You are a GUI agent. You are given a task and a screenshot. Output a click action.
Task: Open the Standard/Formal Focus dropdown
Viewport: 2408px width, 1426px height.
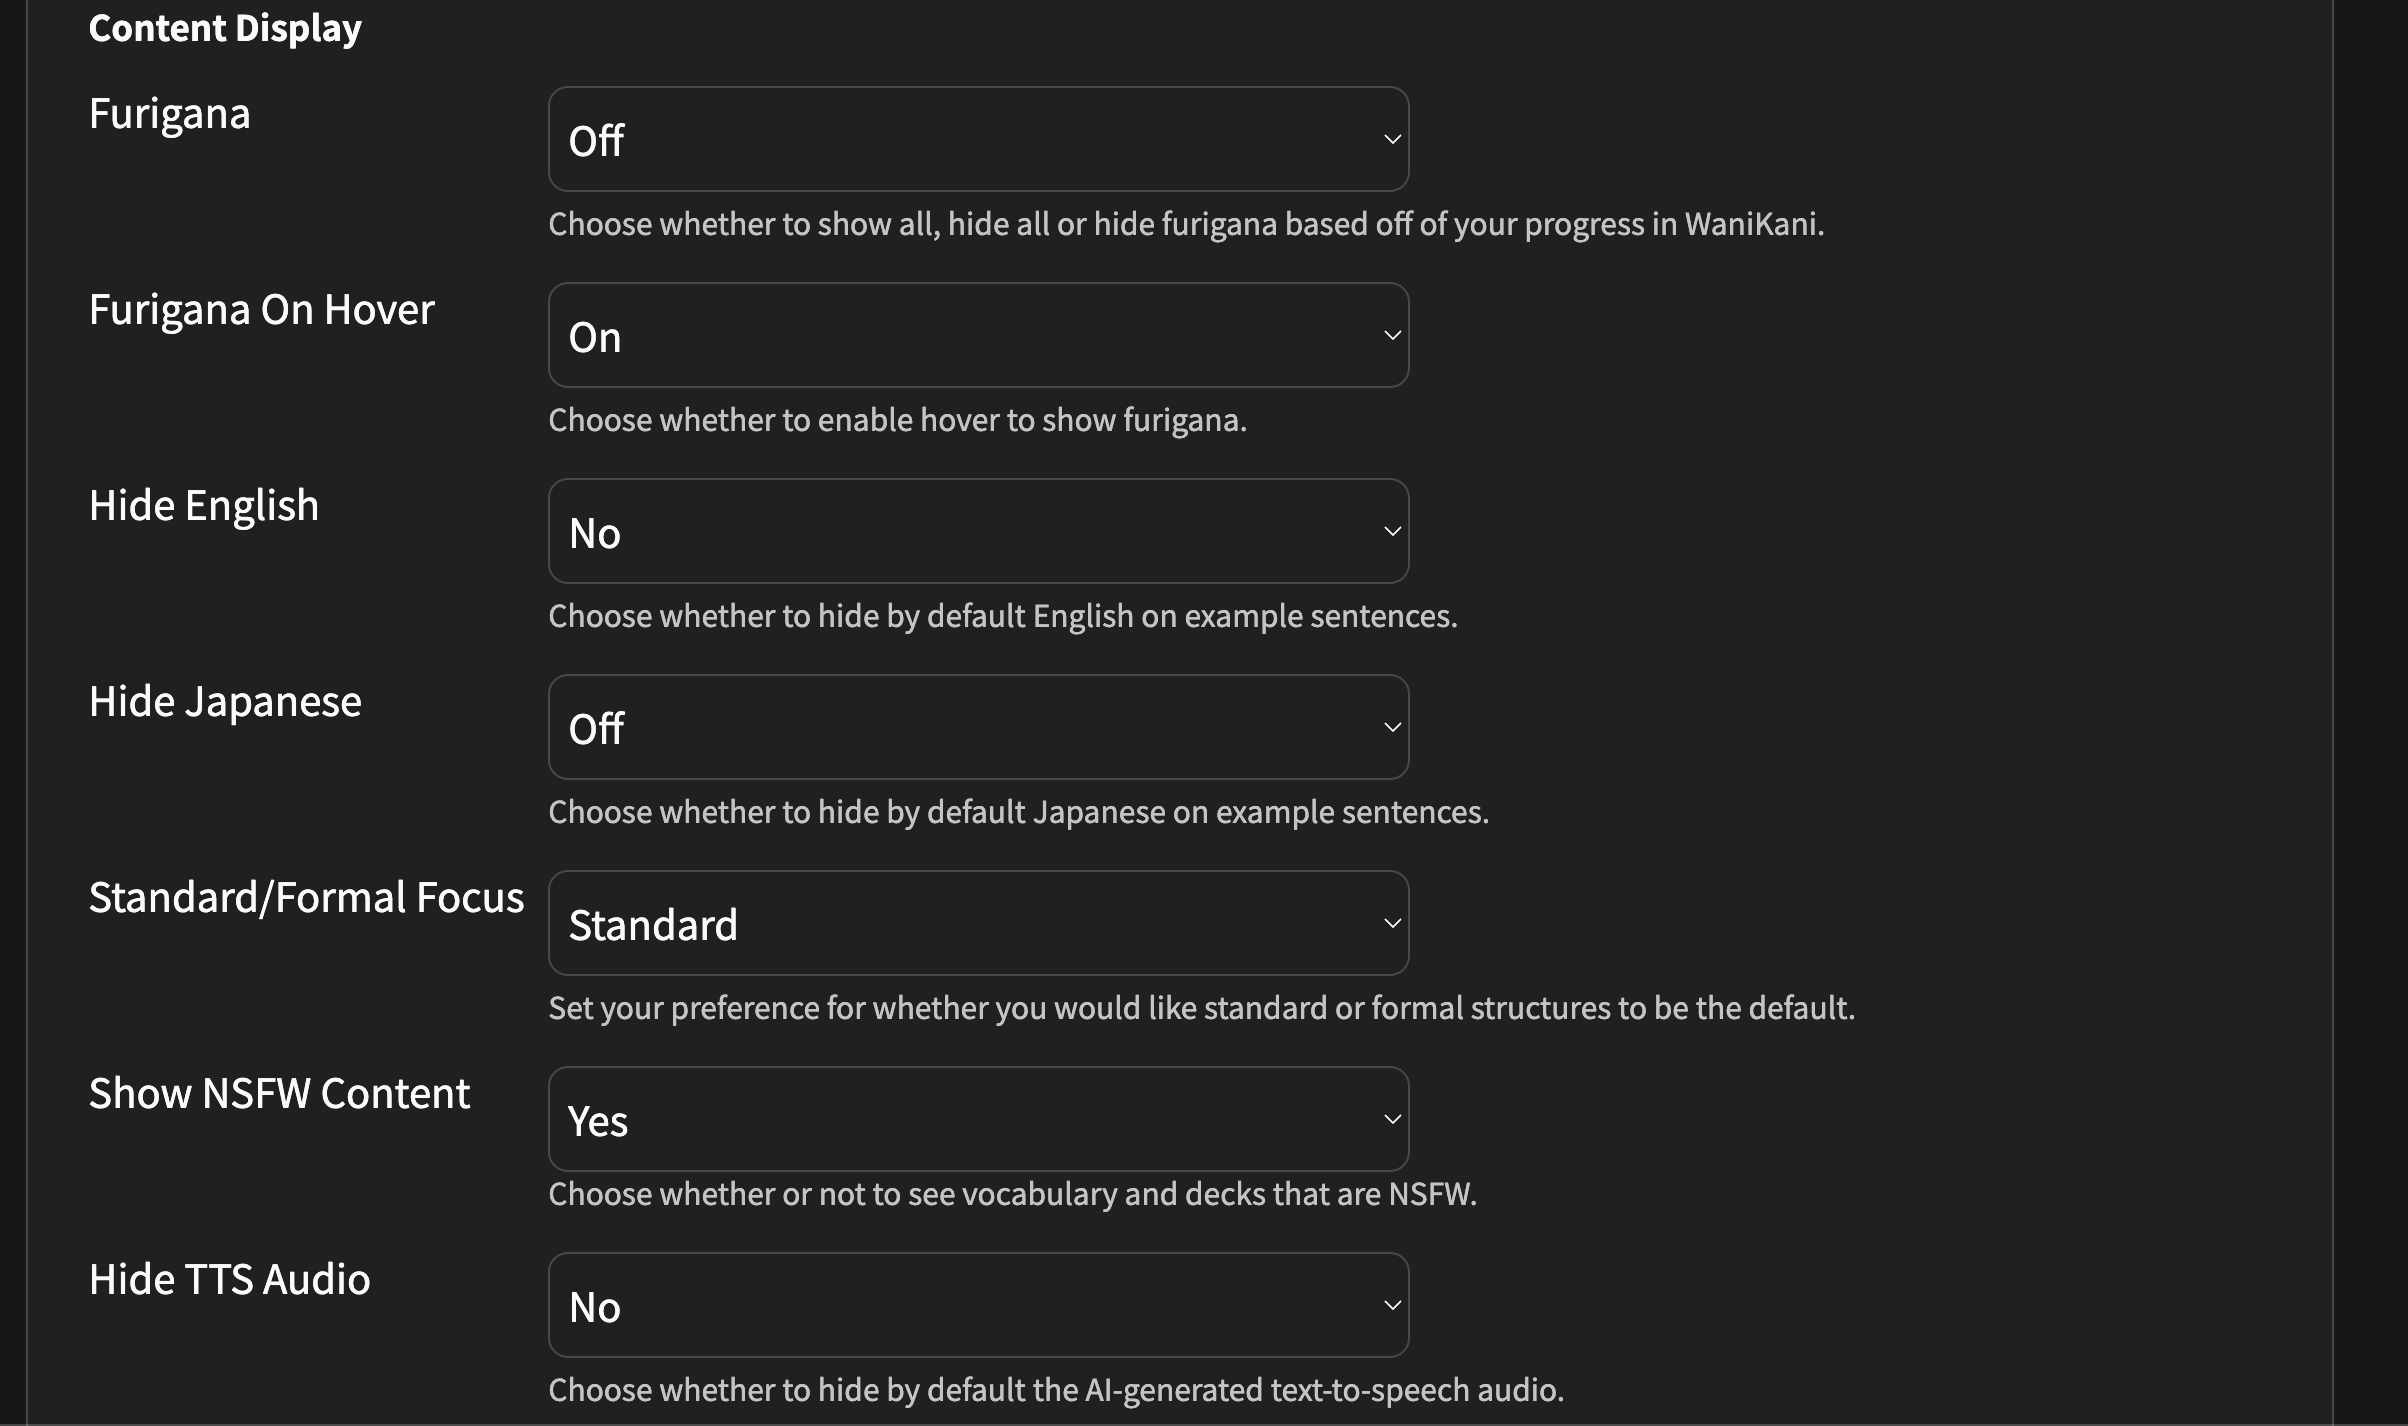tap(978, 923)
